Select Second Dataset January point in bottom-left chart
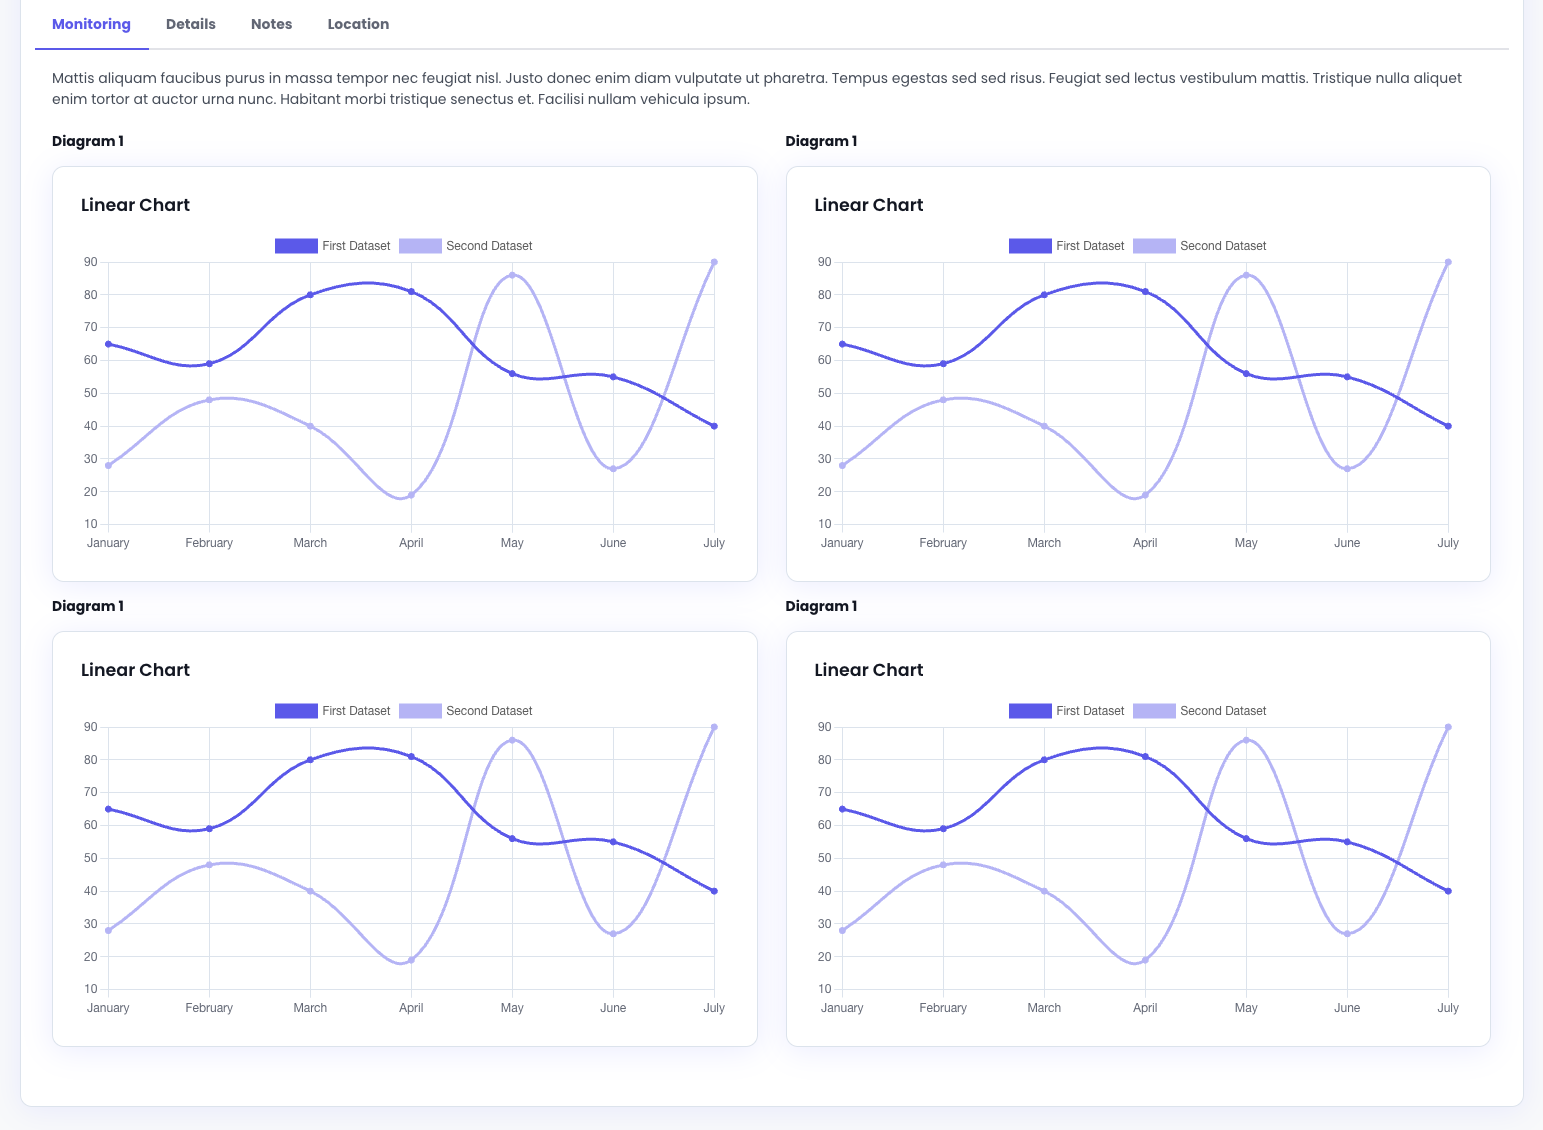Viewport: 1543px width, 1130px height. [x=108, y=931]
